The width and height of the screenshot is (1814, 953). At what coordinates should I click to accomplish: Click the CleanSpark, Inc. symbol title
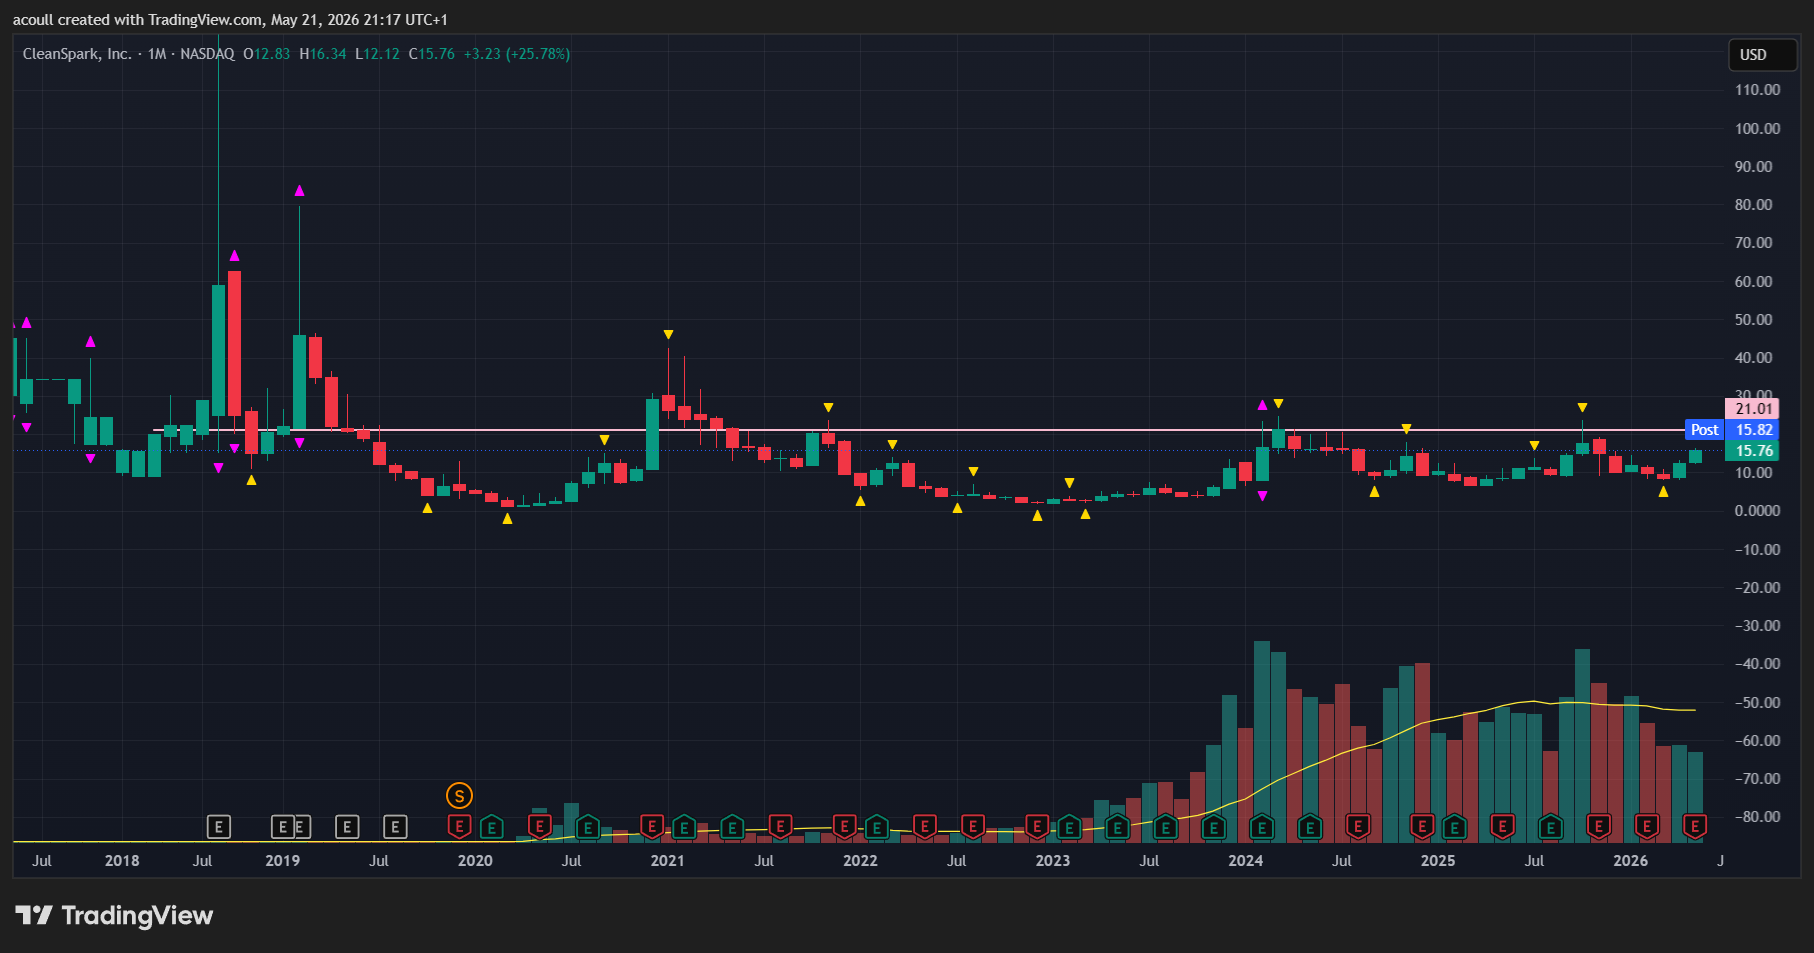pos(77,54)
